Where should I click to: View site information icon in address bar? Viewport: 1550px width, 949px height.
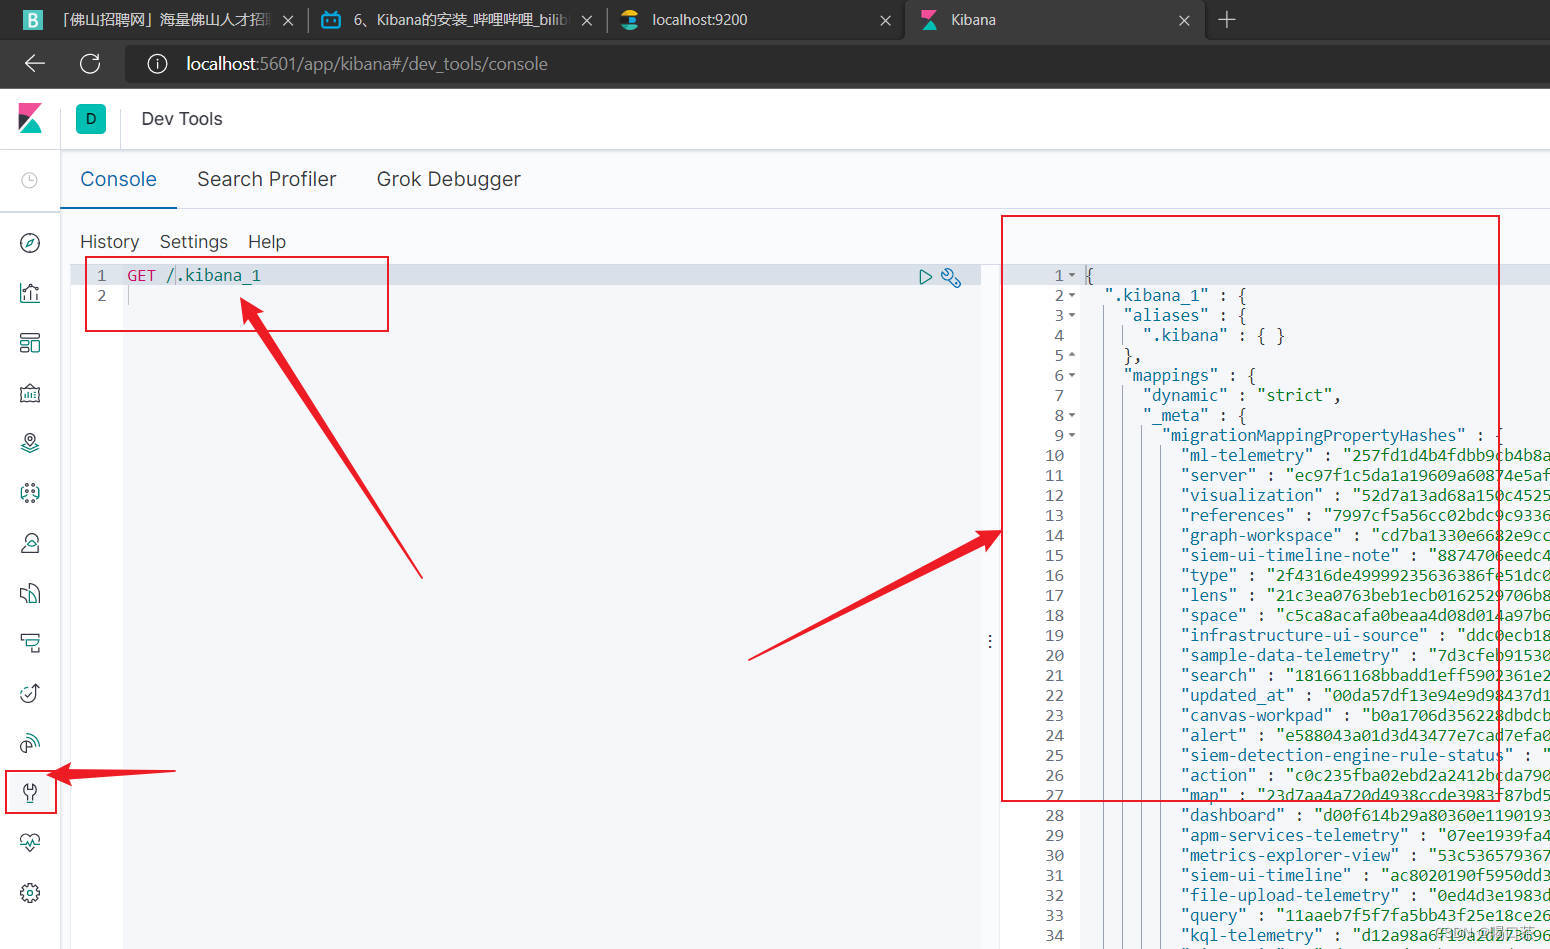[157, 64]
